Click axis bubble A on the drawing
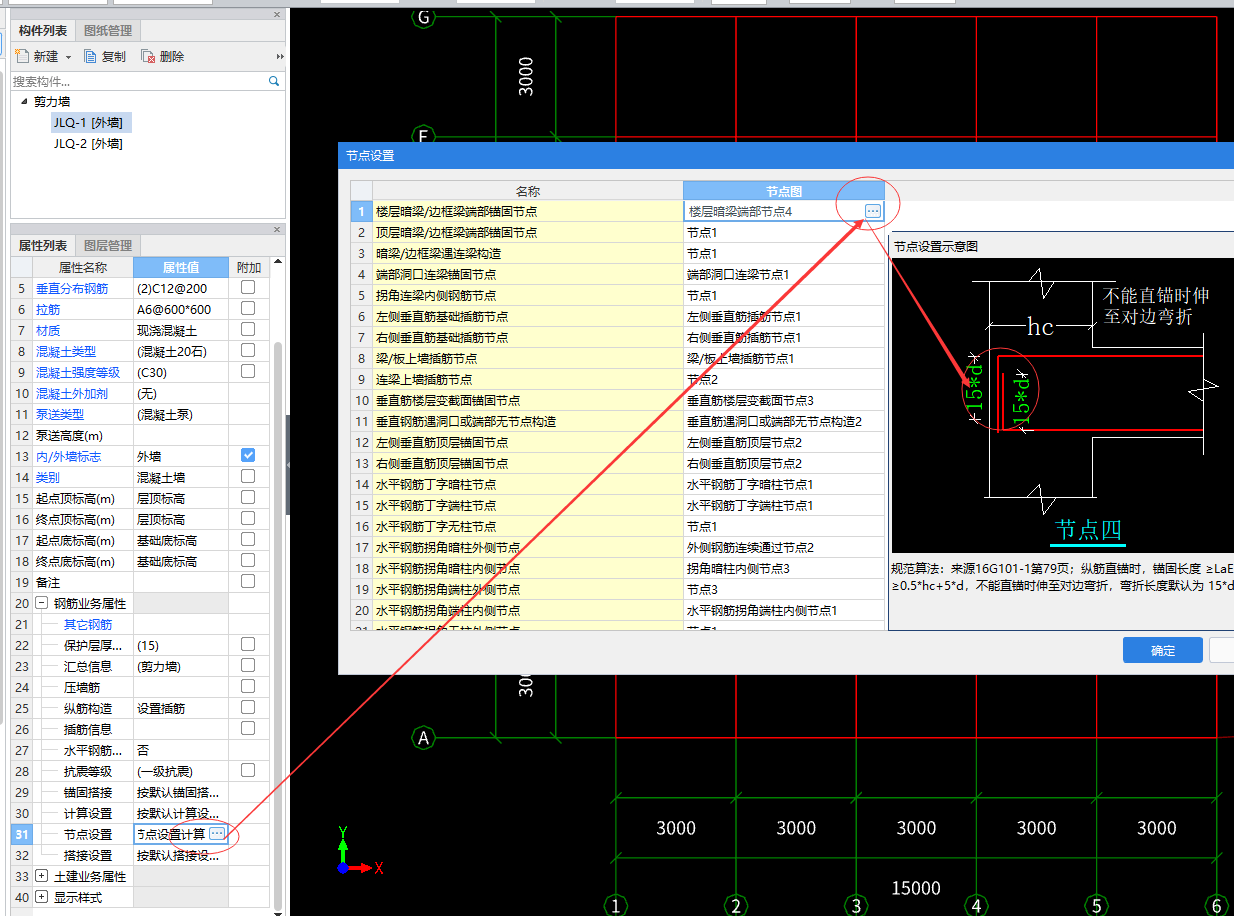 click(x=424, y=738)
